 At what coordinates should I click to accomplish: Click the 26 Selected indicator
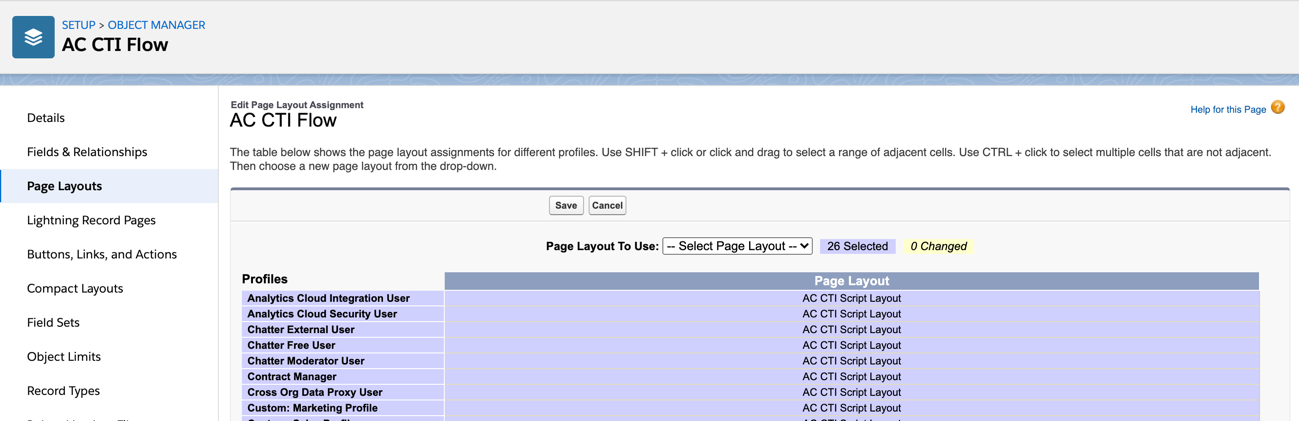click(x=857, y=246)
